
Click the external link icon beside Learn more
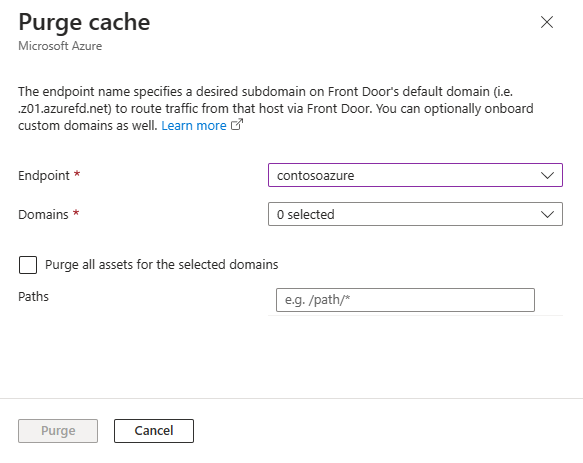pyautogui.click(x=237, y=125)
